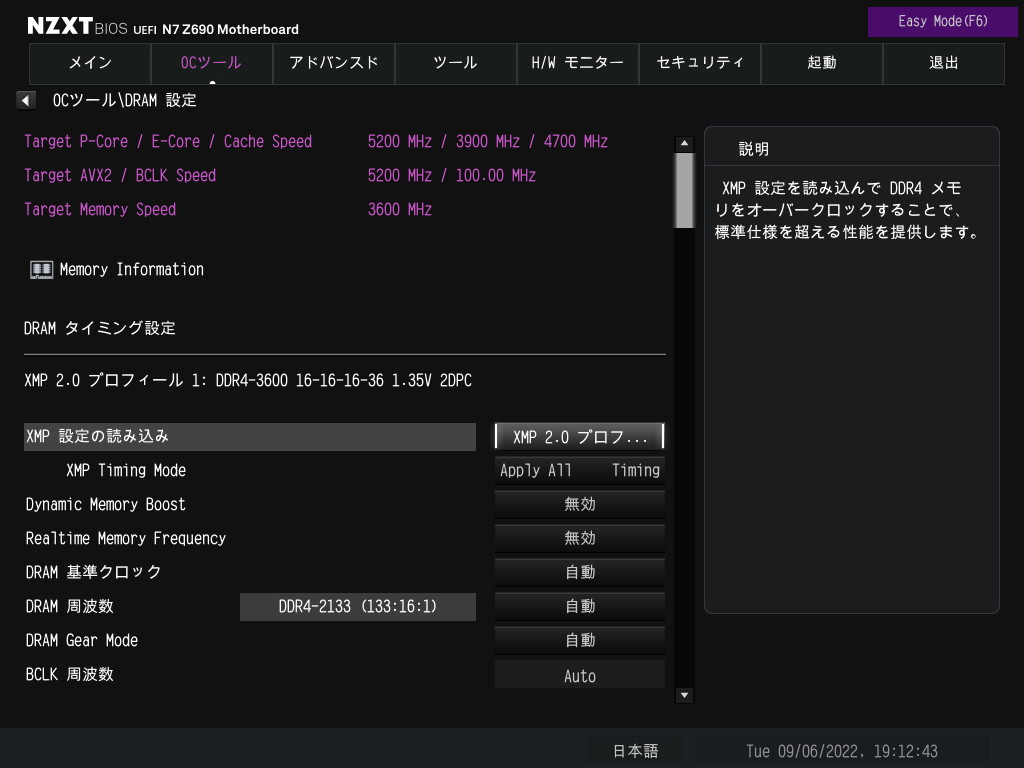Select DRAM 周波数 label
The image size is (1024, 768).
point(69,606)
